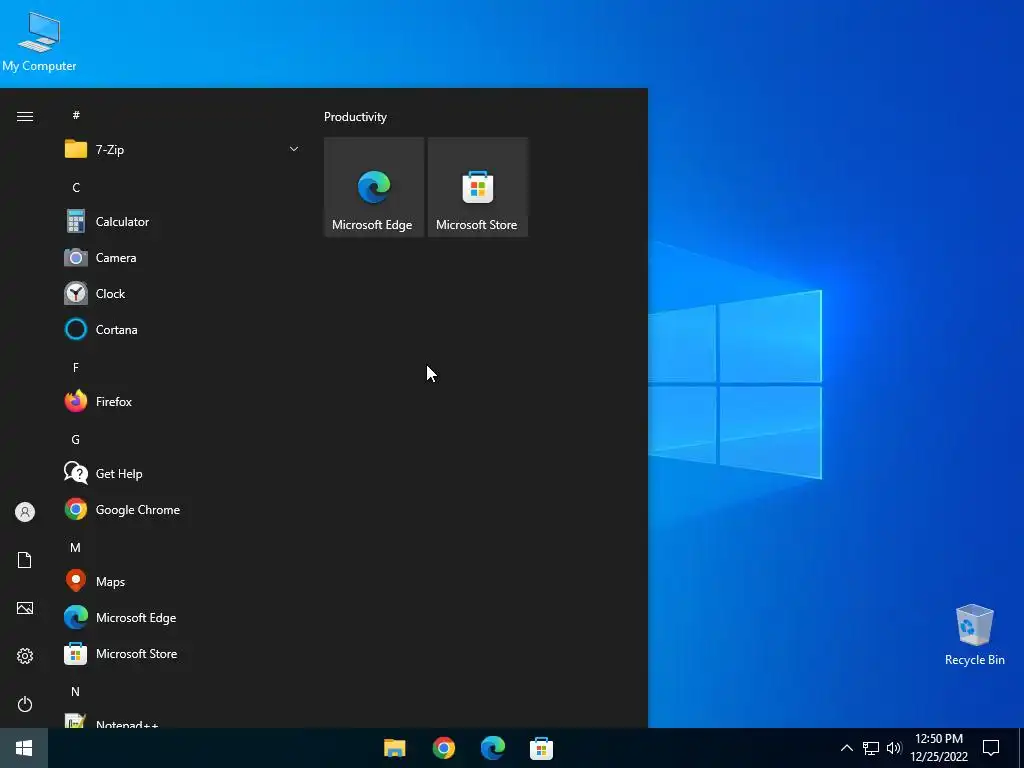Click the Show desktop strip at taskbar edge
1024x768 pixels.
pyautogui.click(x=1021, y=748)
